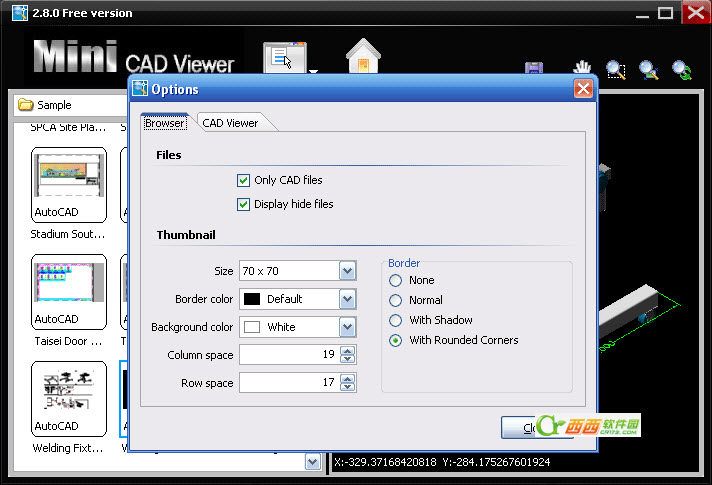Open the Background color dropdown arrow

coord(347,327)
